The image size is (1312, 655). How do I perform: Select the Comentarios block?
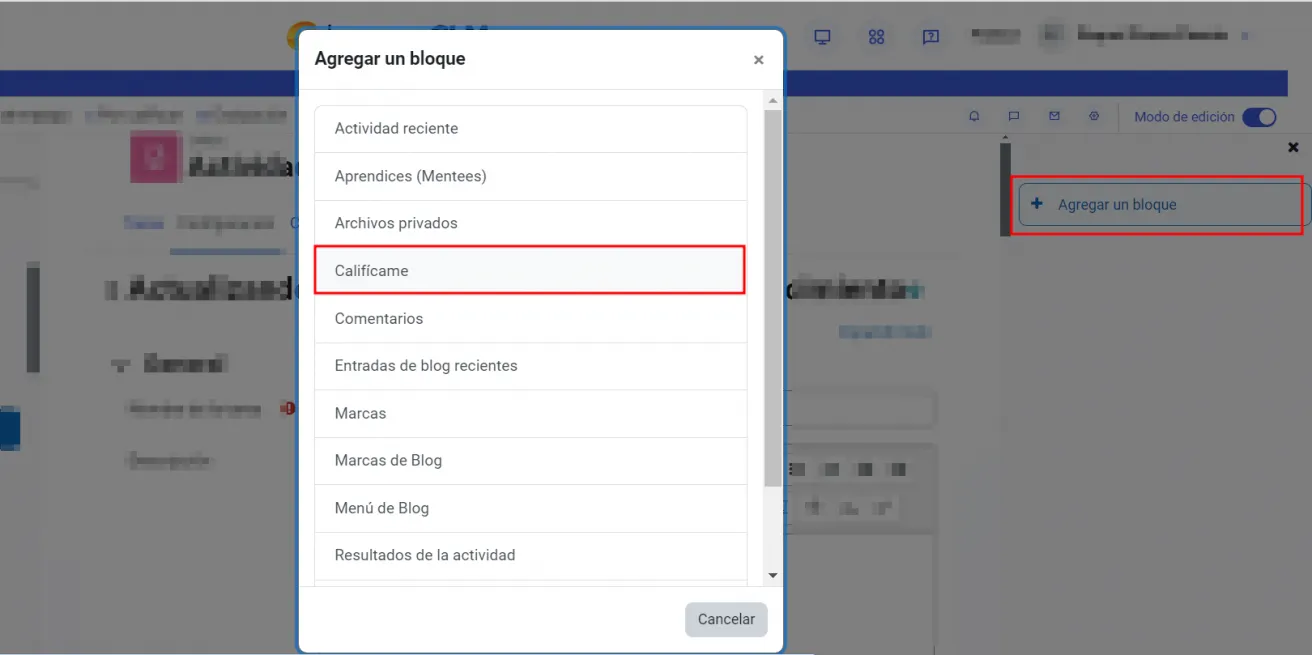(x=530, y=318)
